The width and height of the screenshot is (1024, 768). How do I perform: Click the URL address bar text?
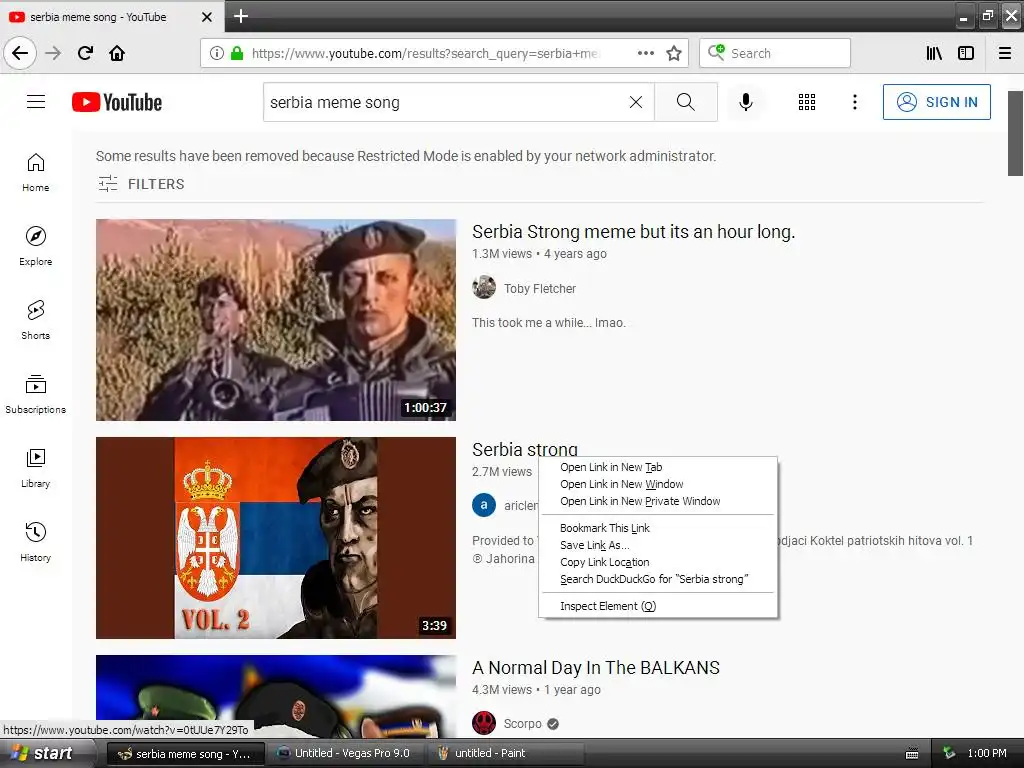click(424, 53)
